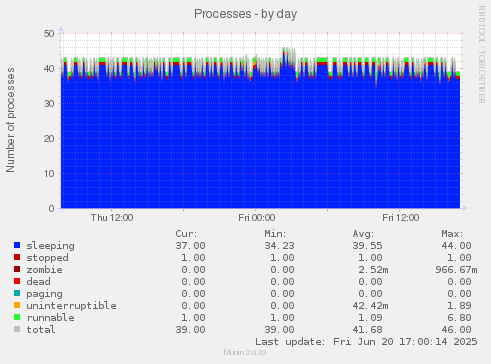Click the blue sleeping legend swatch
The width and height of the screenshot is (491, 364).
(x=17, y=245)
